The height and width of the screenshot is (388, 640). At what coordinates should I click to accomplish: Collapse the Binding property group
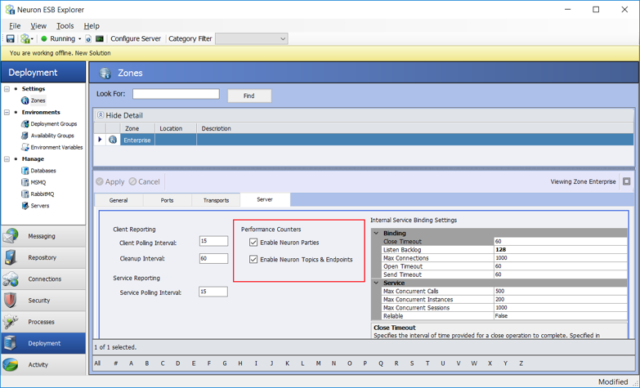coord(376,233)
